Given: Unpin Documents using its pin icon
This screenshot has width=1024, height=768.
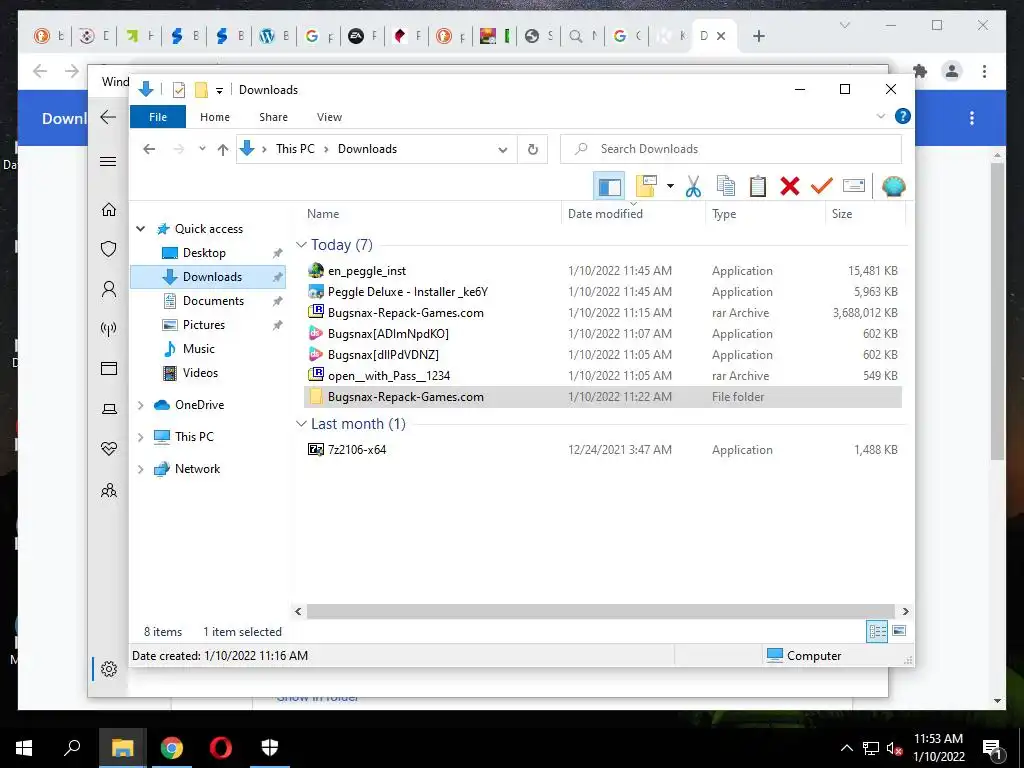Looking at the screenshot, I should (x=278, y=301).
